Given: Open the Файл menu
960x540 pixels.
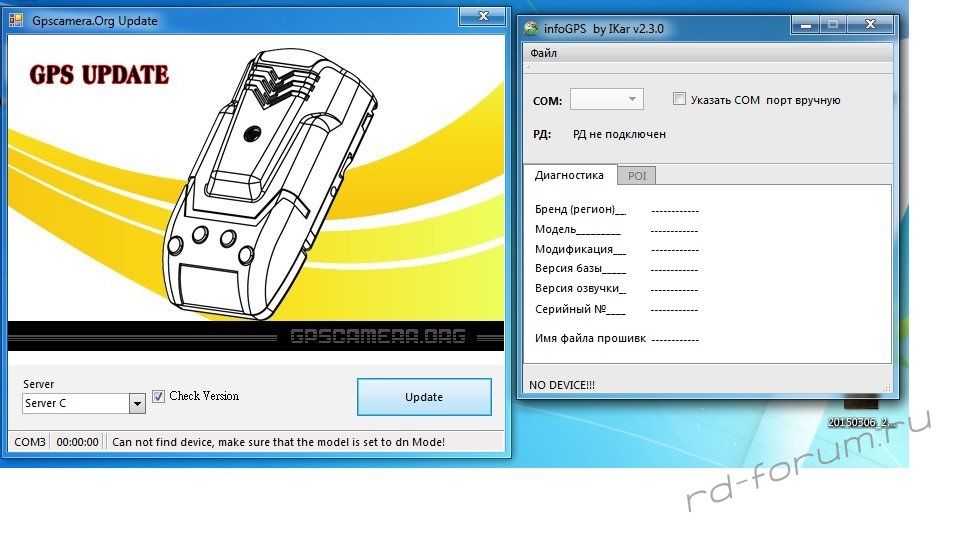Looking at the screenshot, I should pos(544,53).
